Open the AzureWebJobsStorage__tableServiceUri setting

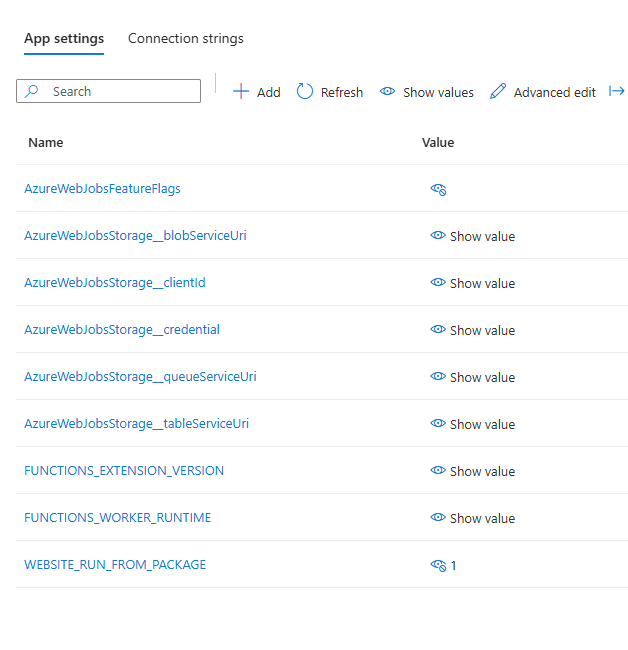coord(136,424)
